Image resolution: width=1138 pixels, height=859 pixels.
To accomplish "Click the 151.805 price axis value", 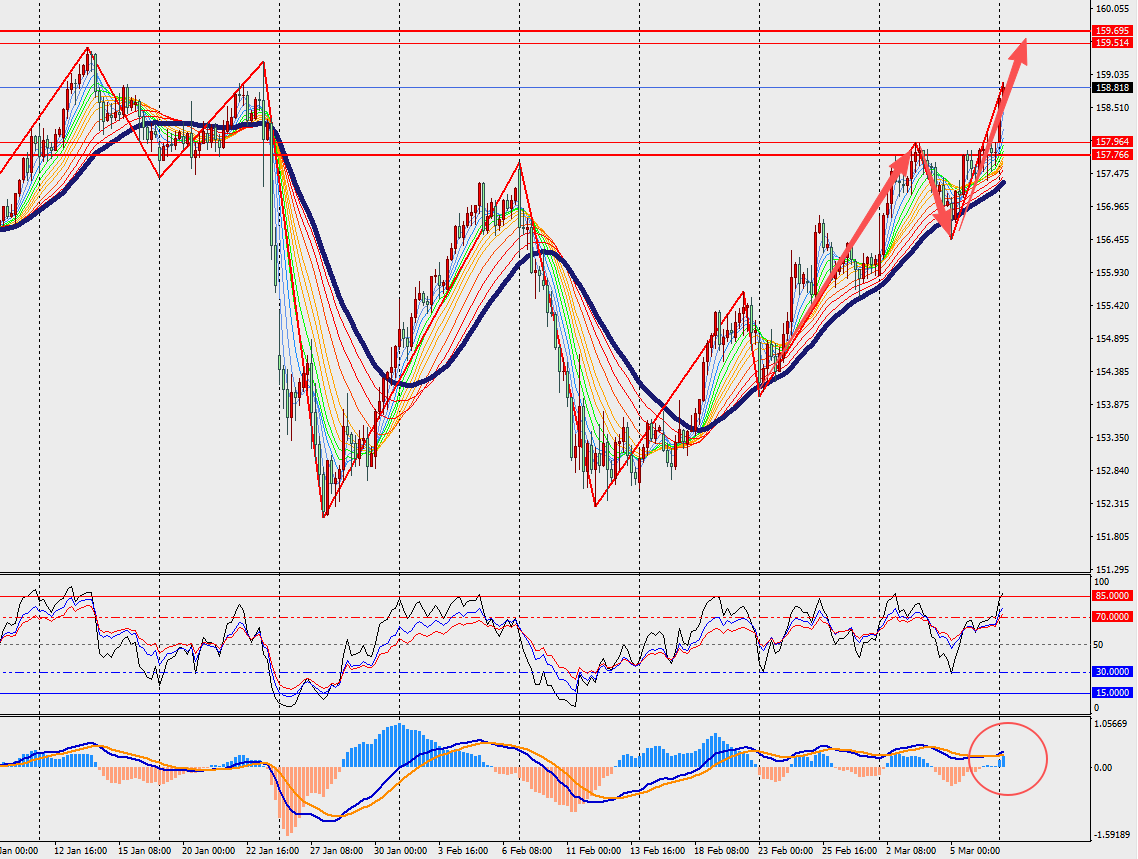I will click(1113, 537).
